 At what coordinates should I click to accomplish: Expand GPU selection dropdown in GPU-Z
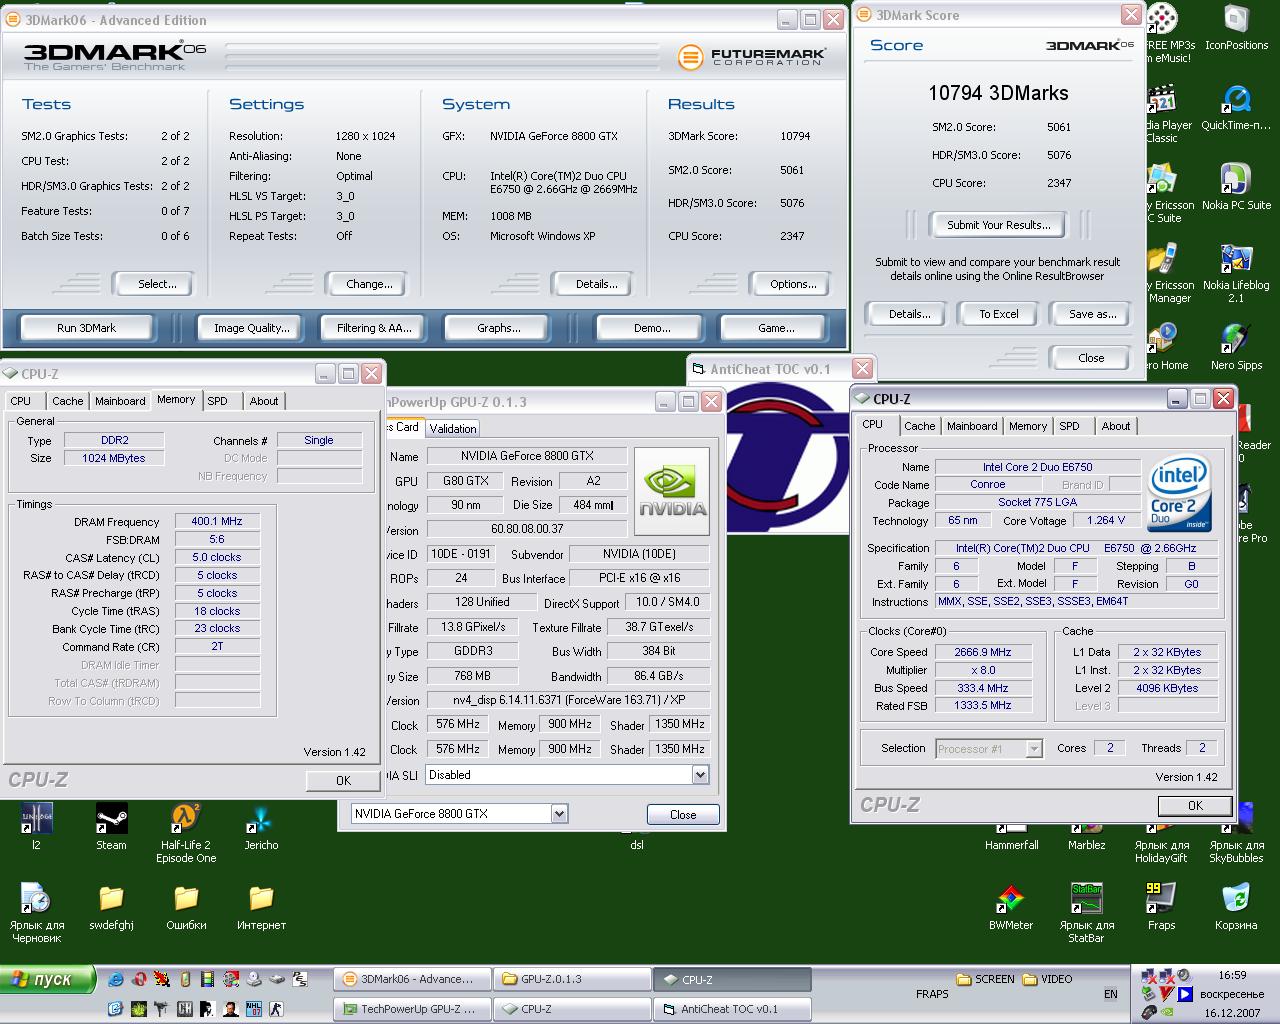[559, 814]
